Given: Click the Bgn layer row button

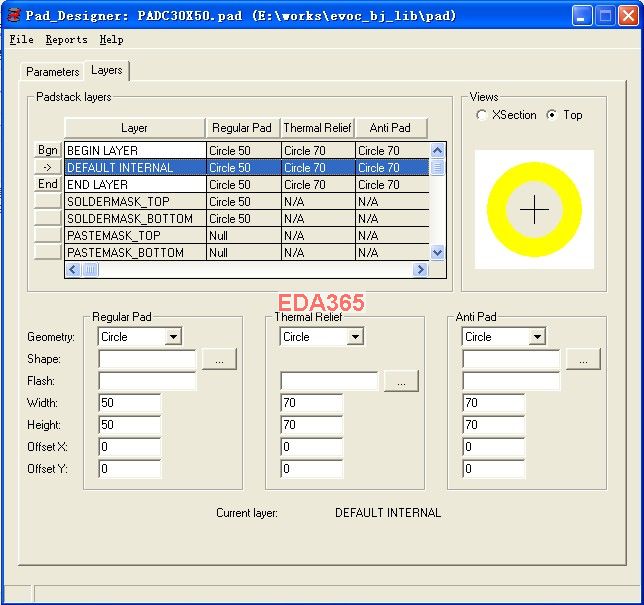Looking at the screenshot, I should pyautogui.click(x=48, y=150).
